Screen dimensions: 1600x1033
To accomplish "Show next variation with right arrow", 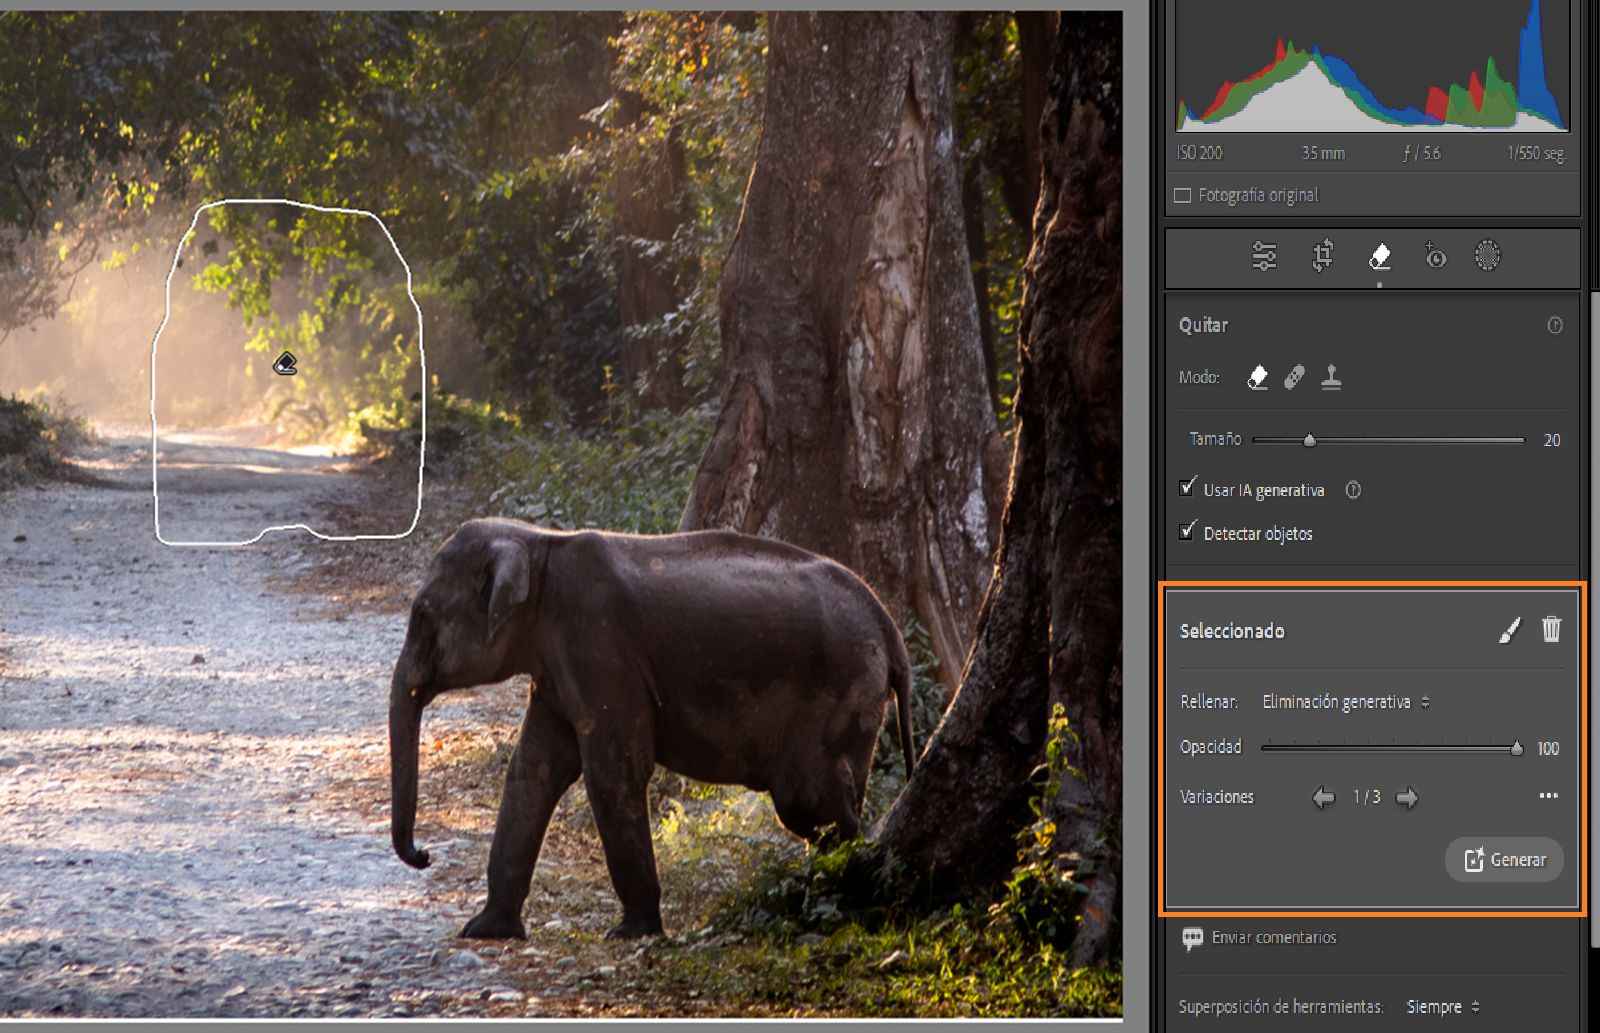I will pos(1407,797).
